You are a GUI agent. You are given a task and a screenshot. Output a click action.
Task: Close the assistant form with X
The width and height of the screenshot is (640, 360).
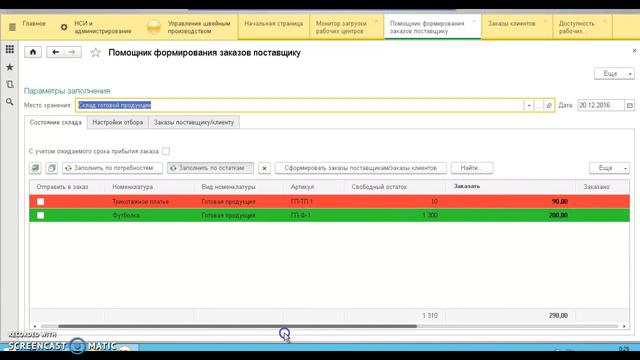[x=634, y=51]
